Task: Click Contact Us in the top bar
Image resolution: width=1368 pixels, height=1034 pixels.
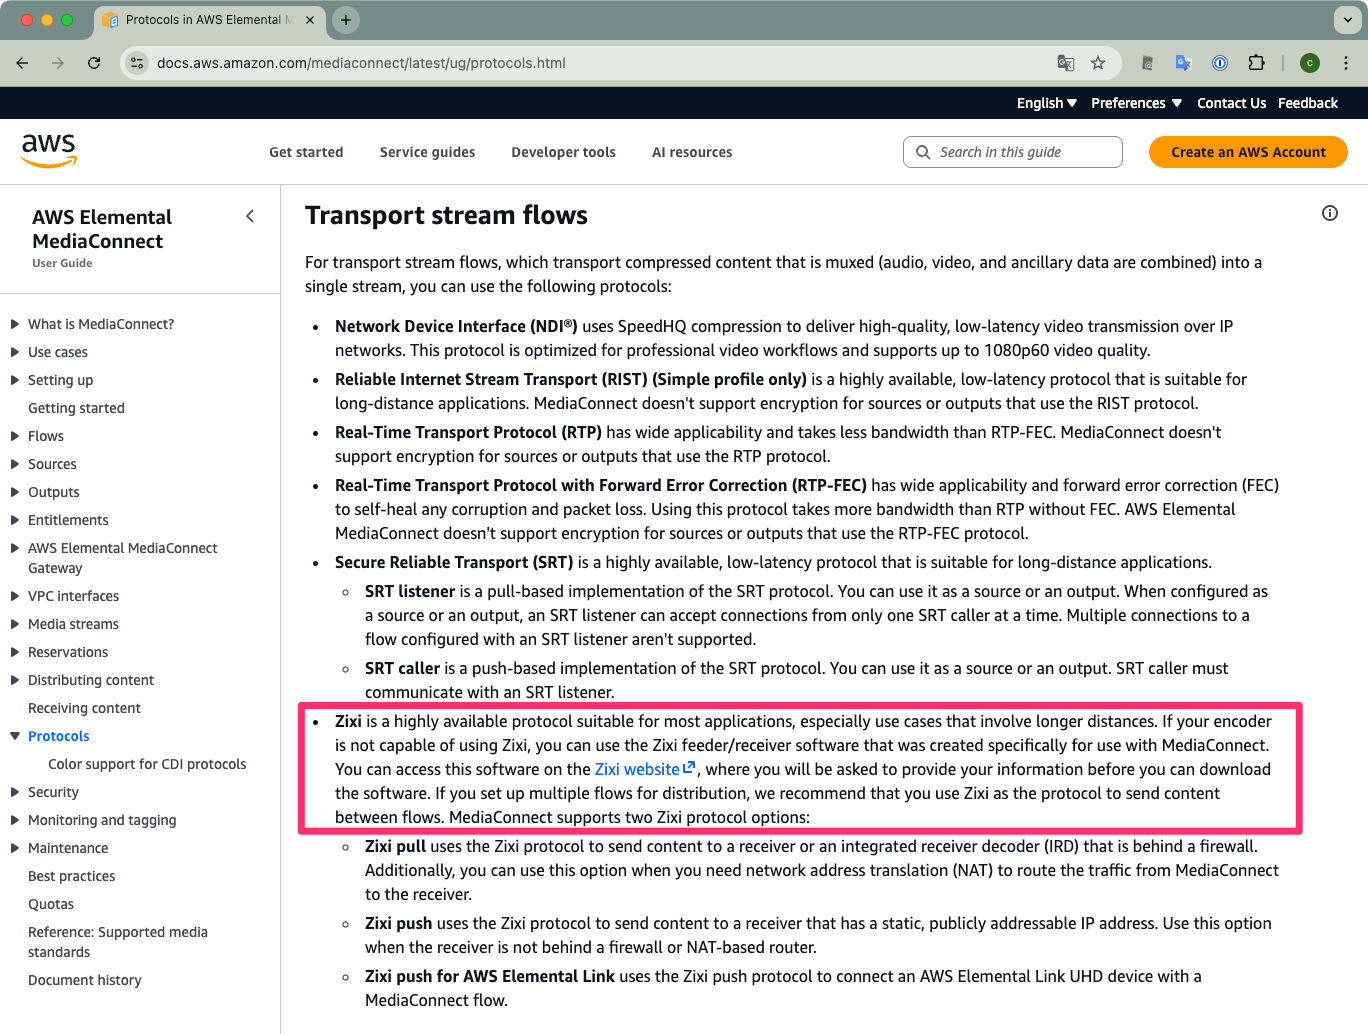Action: click(1231, 103)
